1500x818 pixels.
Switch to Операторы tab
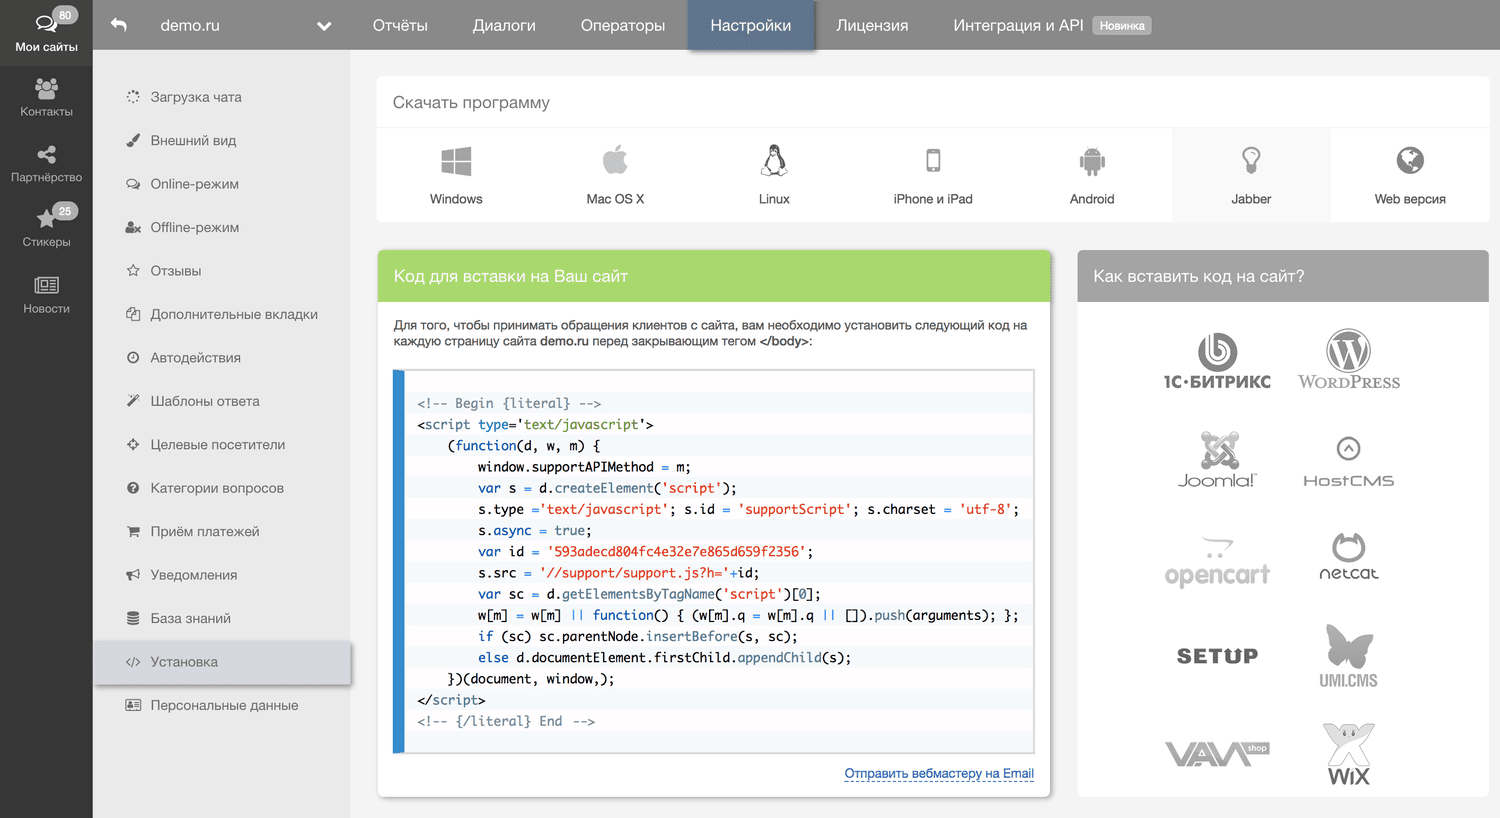pos(623,25)
